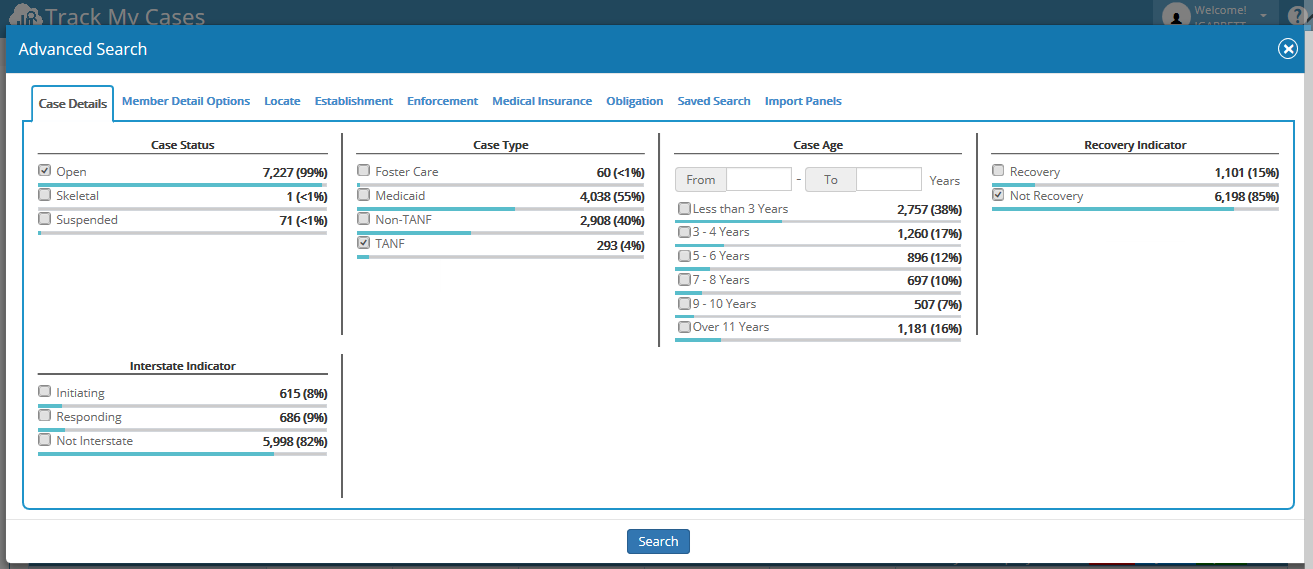The width and height of the screenshot is (1313, 569).
Task: Open the user profile avatar icon
Action: (1176, 15)
